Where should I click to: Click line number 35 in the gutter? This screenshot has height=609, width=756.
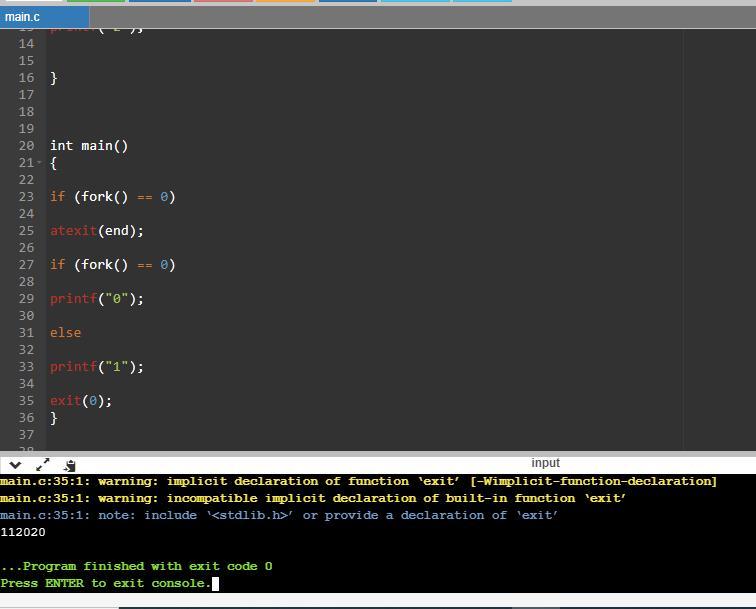pyautogui.click(x=26, y=401)
